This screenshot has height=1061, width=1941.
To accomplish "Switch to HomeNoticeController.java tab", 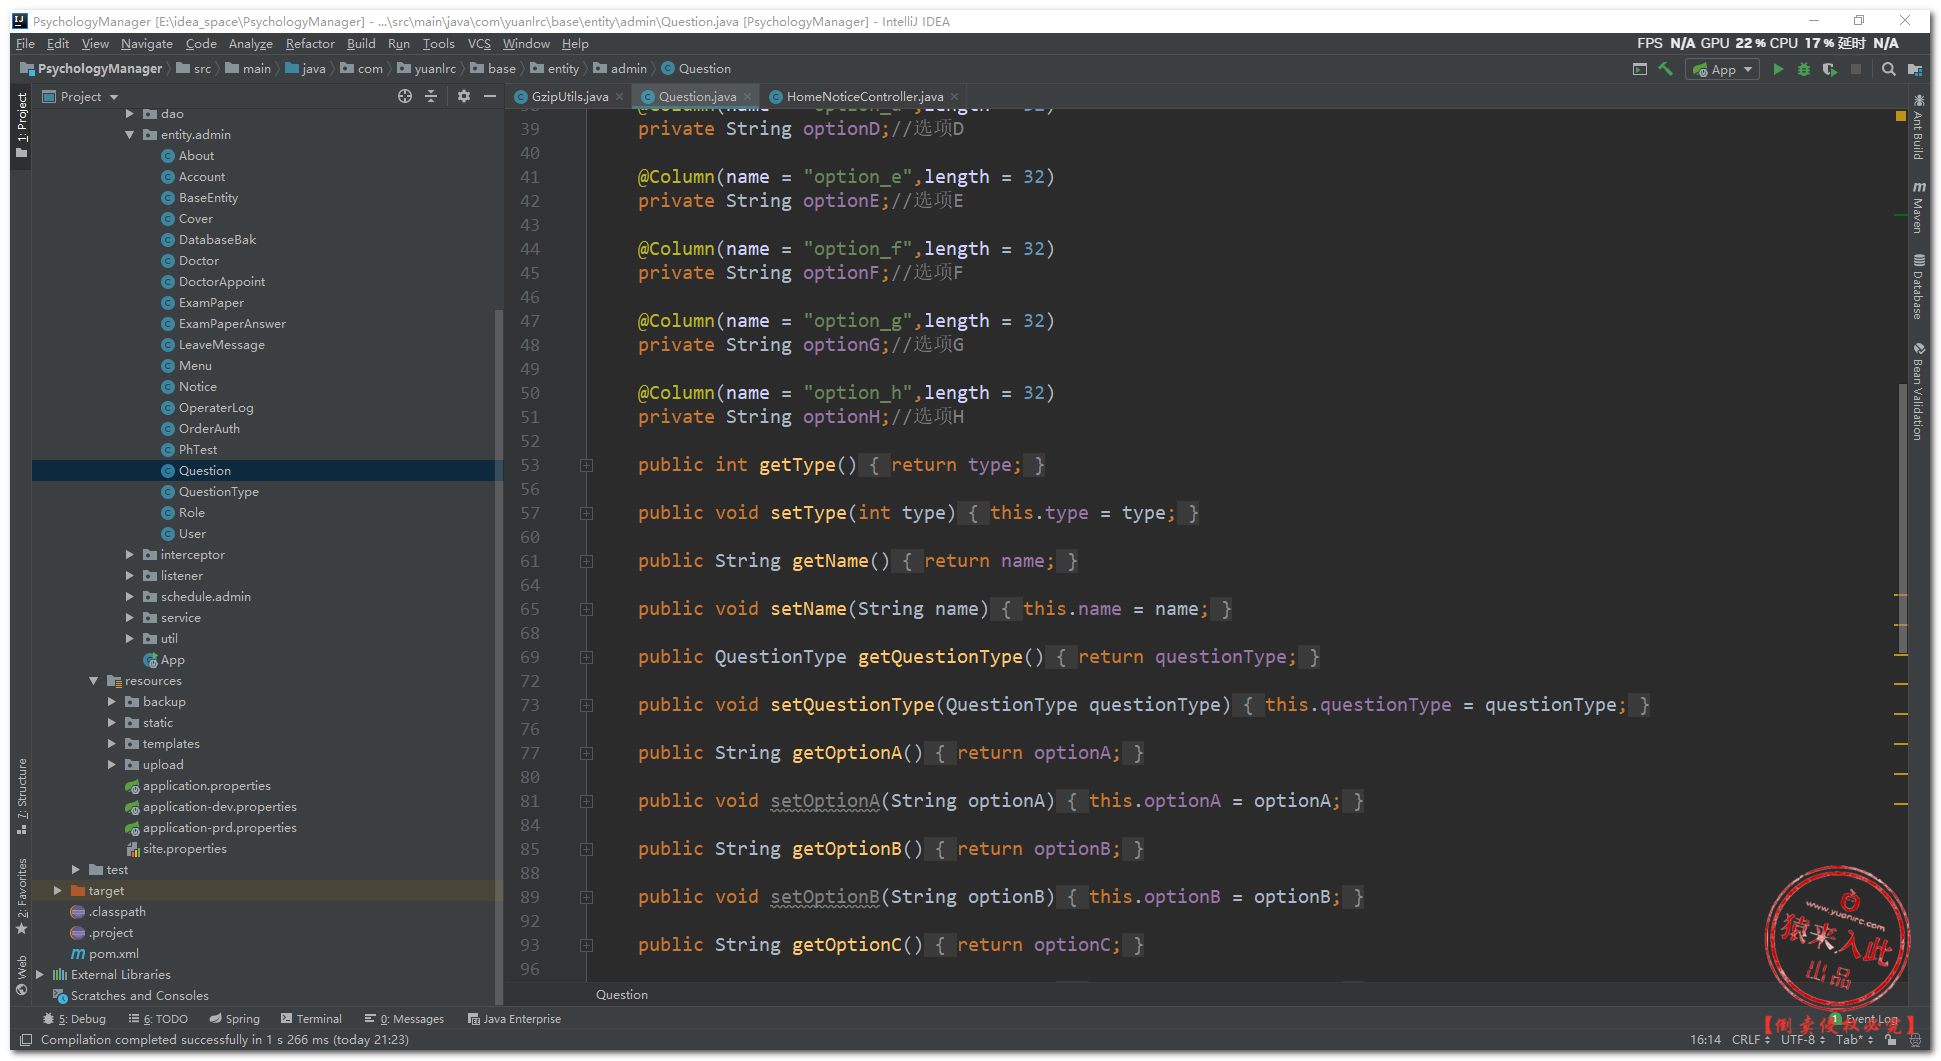I will [x=864, y=97].
